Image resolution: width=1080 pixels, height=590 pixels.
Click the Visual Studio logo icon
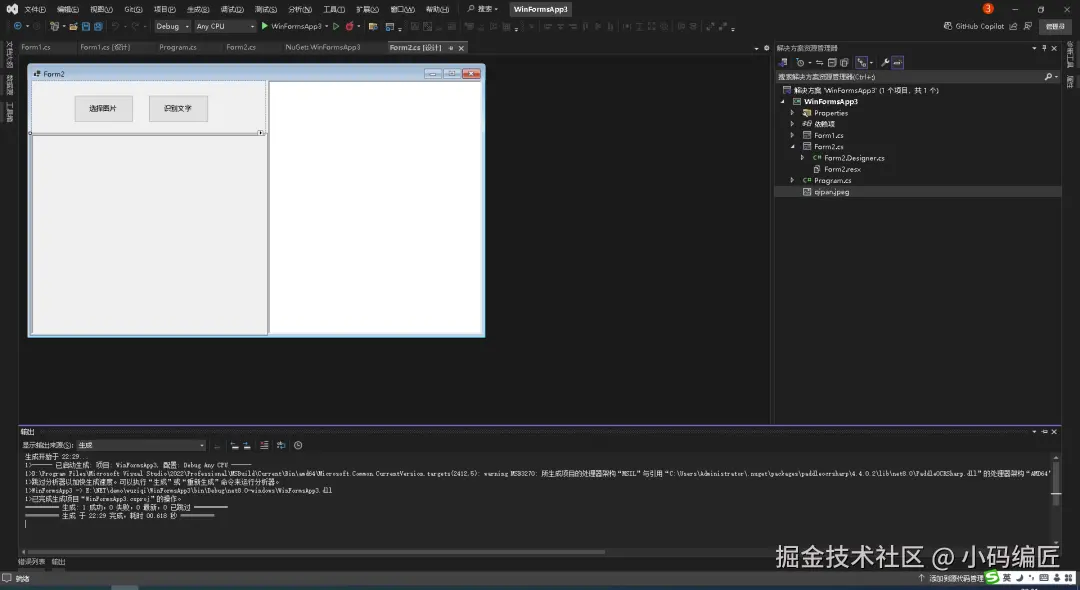tap(12, 9)
